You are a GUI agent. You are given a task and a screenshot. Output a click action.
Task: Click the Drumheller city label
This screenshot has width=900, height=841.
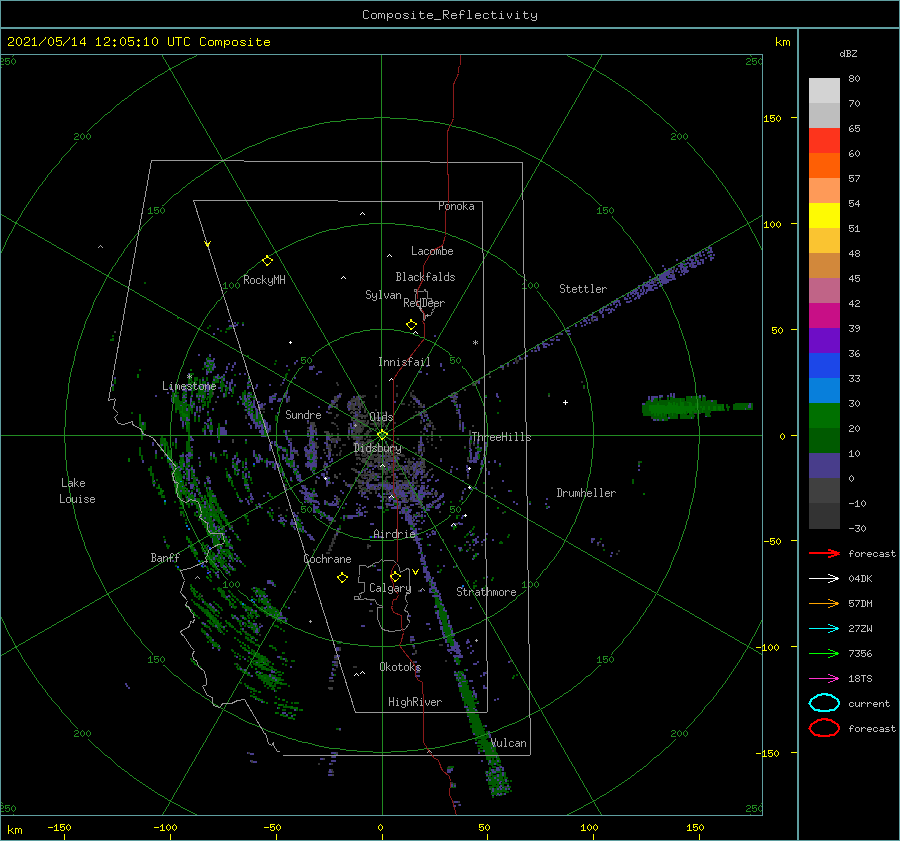(x=586, y=493)
